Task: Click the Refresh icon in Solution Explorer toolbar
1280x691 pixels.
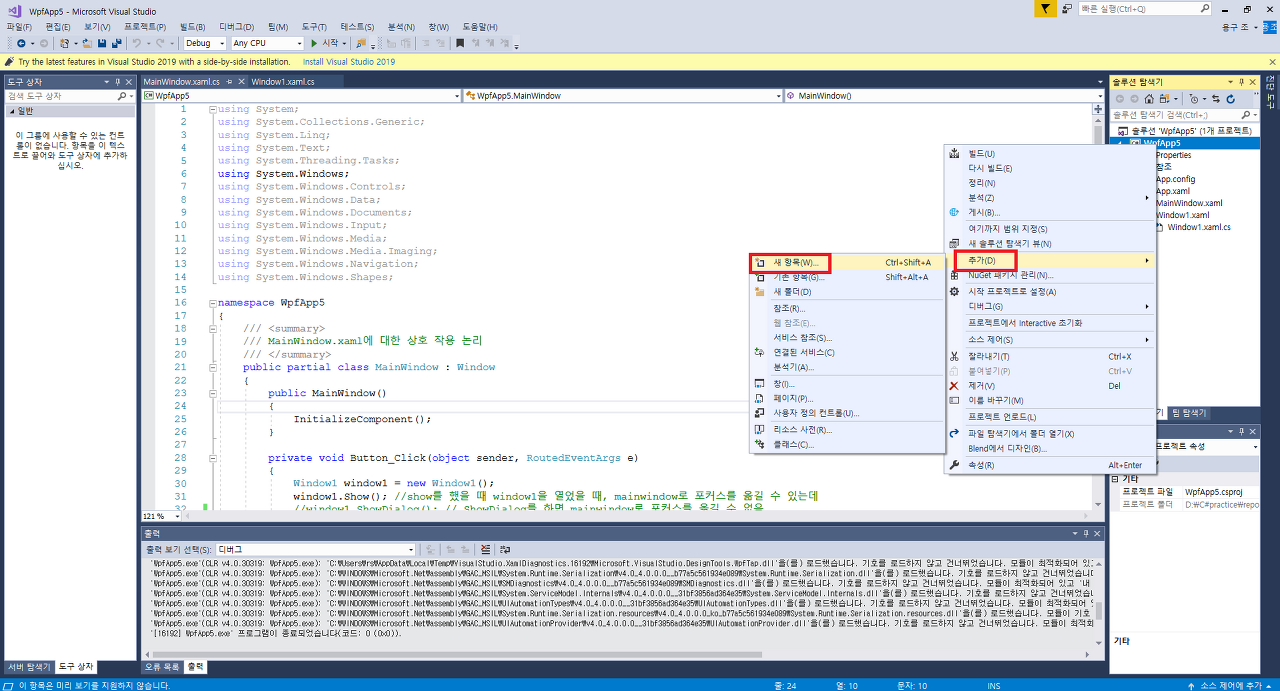Action: click(1230, 99)
